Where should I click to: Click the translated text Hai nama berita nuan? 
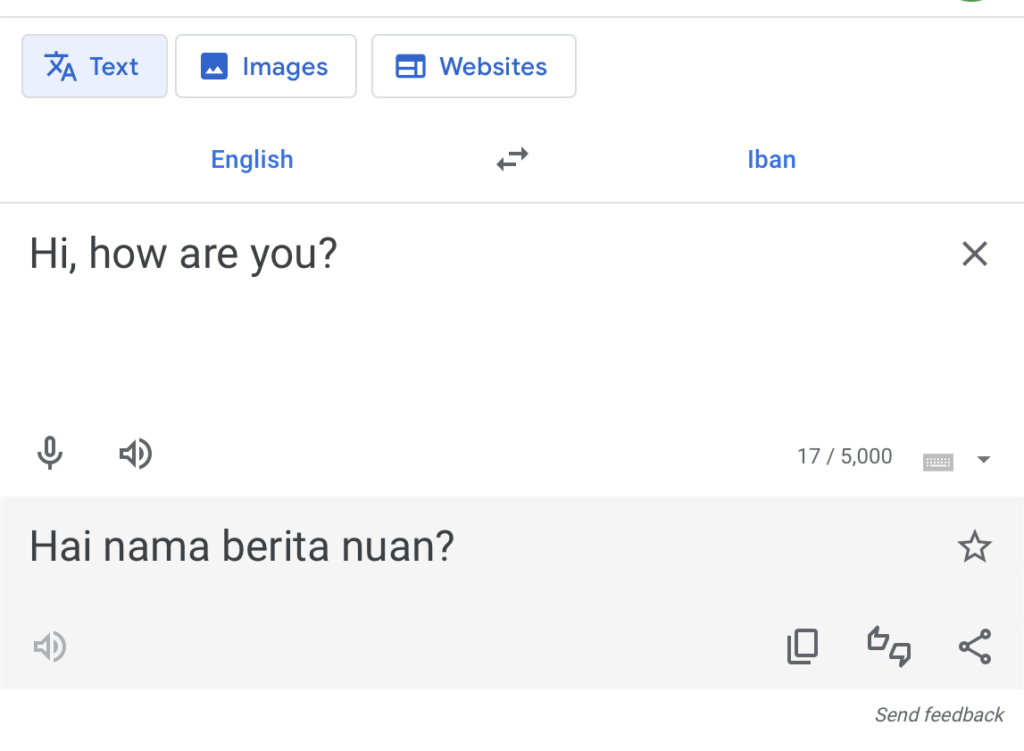tap(242, 546)
